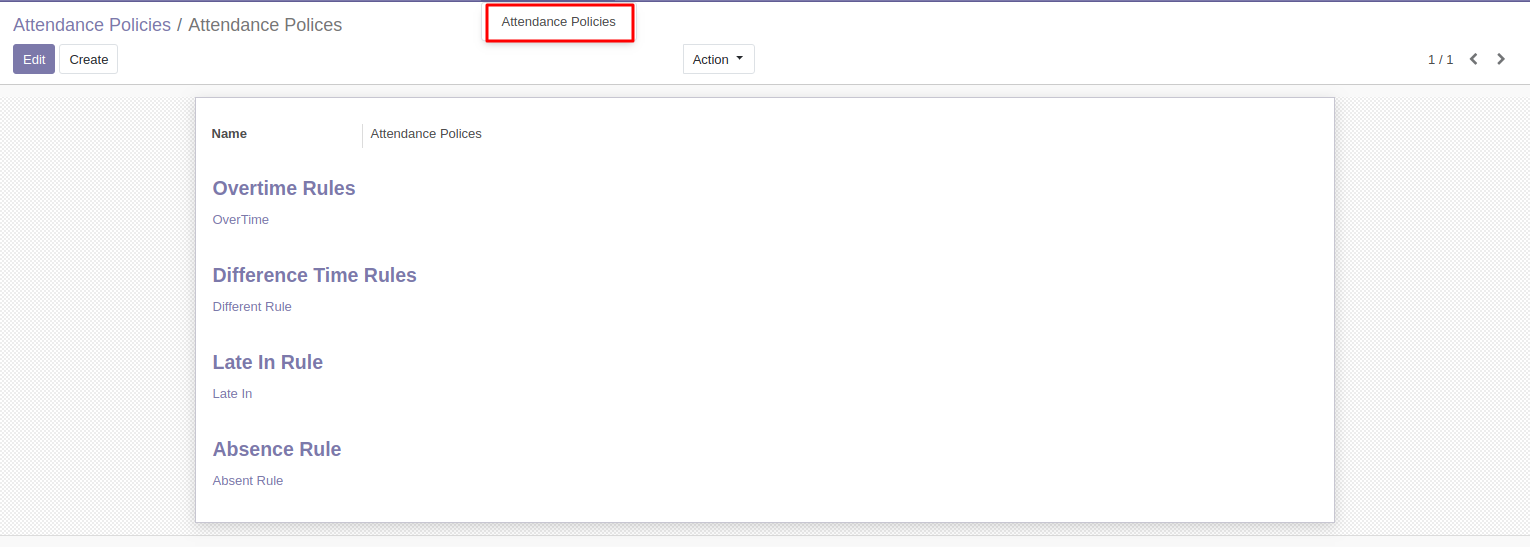Open the Absent Rule link
This screenshot has height=547, width=1530.
coord(248,481)
